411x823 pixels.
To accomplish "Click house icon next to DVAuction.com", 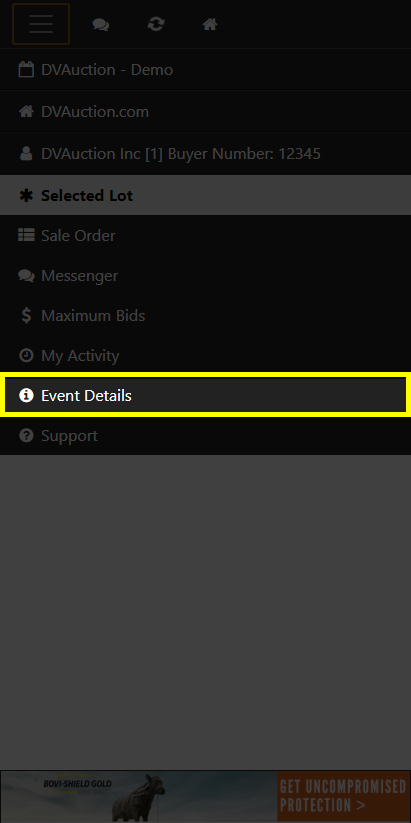I will coord(26,111).
